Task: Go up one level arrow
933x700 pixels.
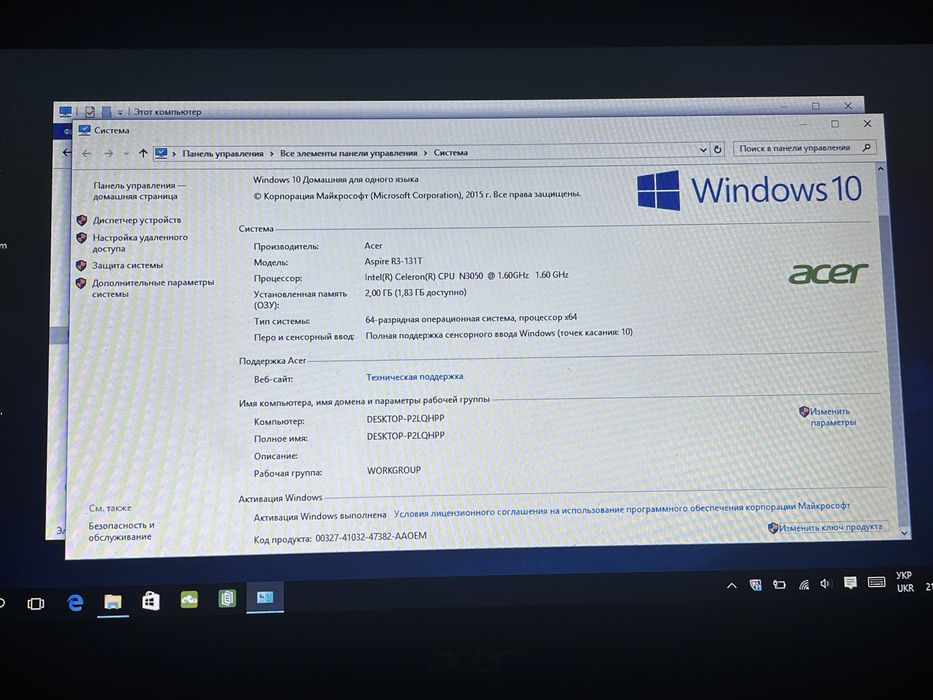Action: click(x=143, y=153)
